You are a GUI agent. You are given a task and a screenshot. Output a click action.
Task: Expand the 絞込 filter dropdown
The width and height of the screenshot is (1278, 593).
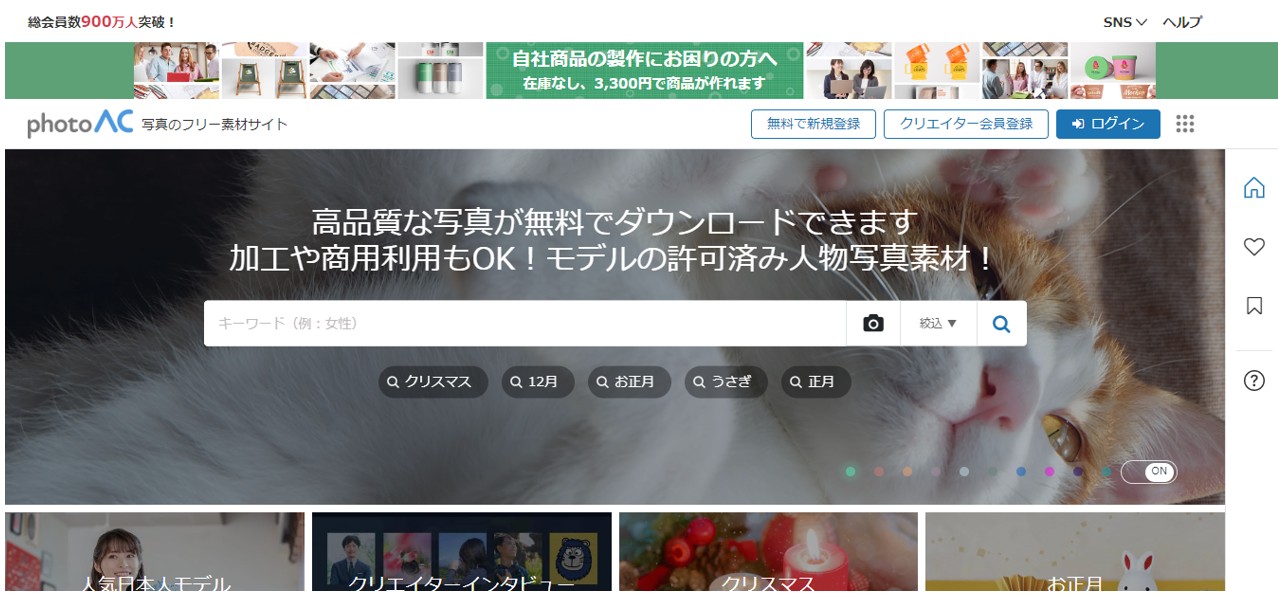(x=936, y=322)
